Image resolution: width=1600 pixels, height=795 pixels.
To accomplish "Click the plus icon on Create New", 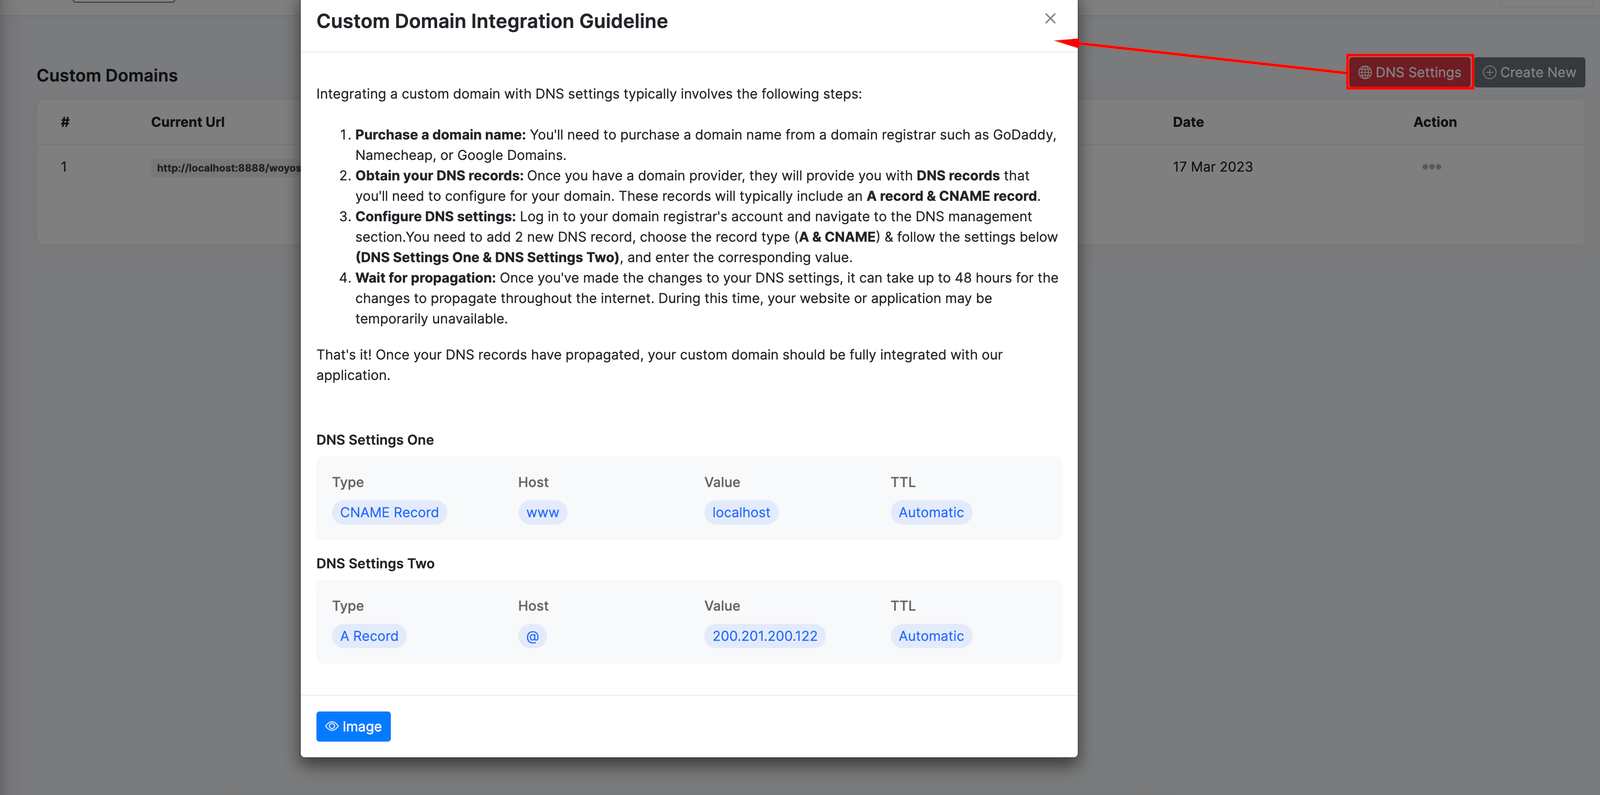I will (x=1489, y=73).
